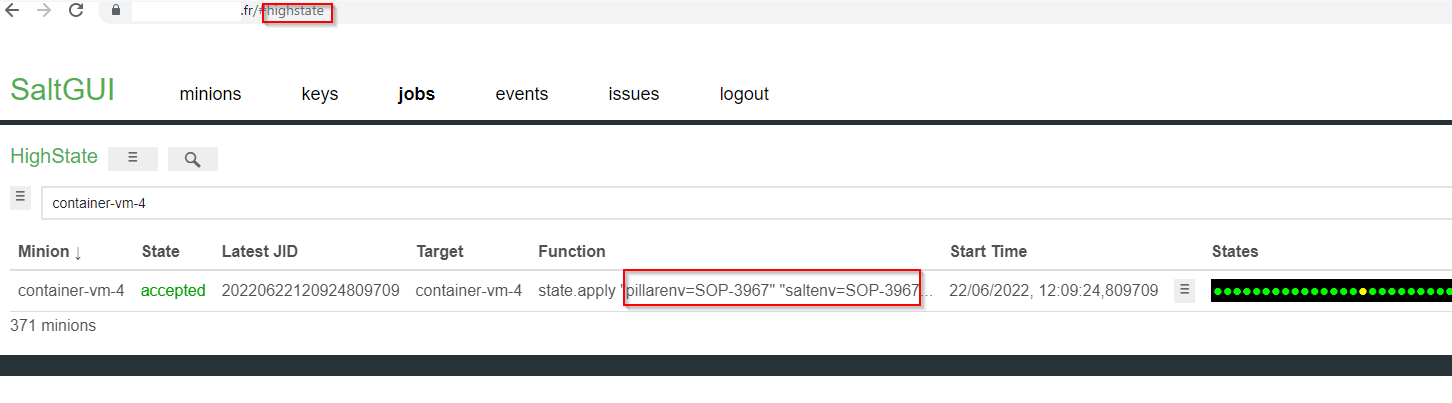Open the minions page
The image size is (1452, 403).
pyautogui.click(x=210, y=94)
